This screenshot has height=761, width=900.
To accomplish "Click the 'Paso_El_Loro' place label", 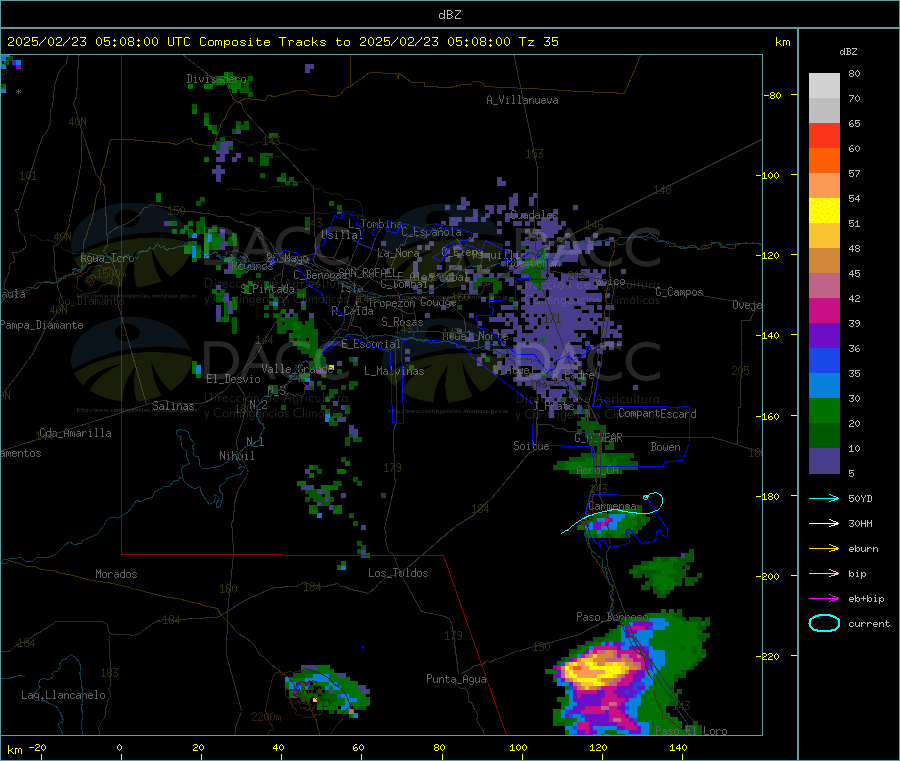I will point(691,731).
